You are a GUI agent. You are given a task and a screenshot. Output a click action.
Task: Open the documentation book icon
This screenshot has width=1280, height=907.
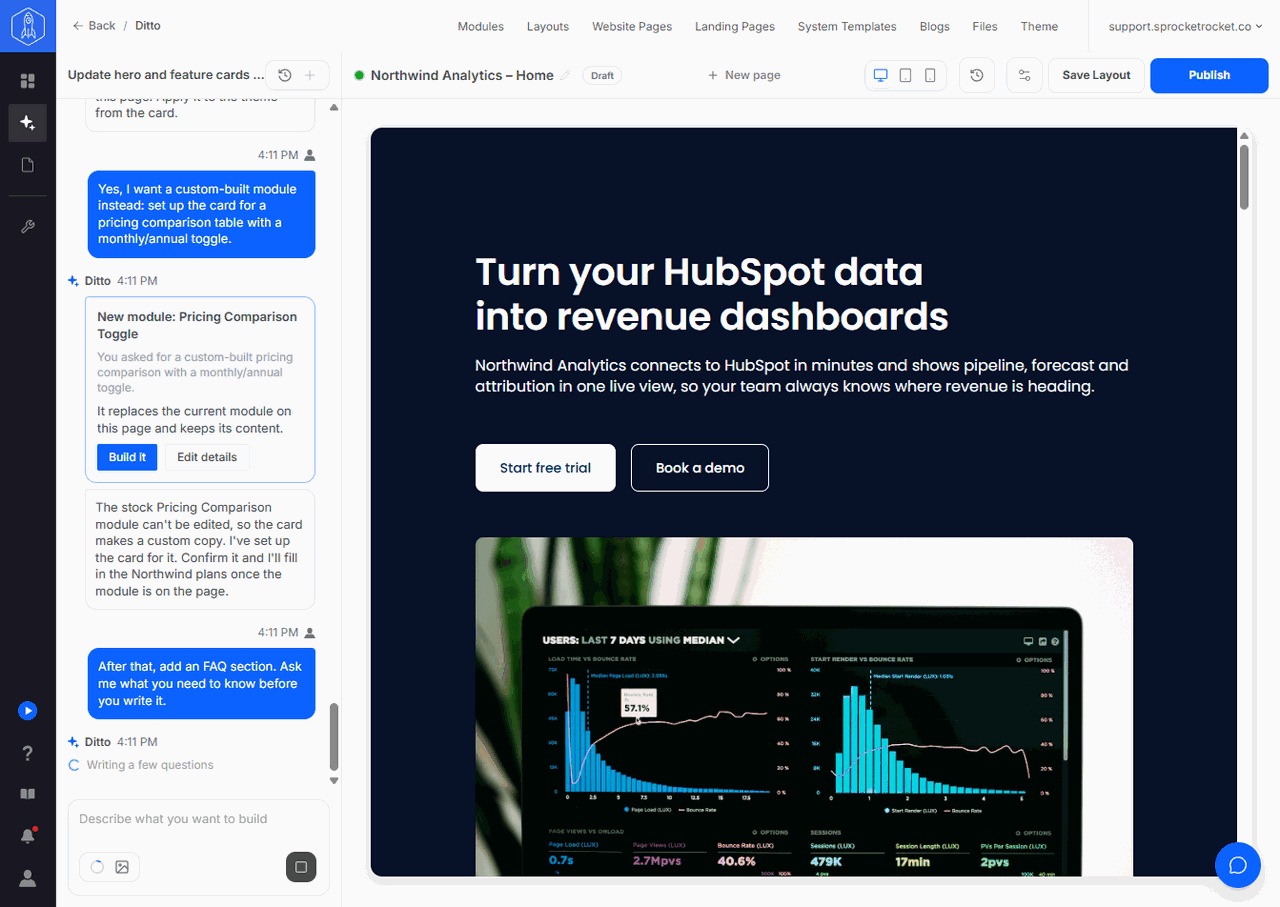pos(28,794)
